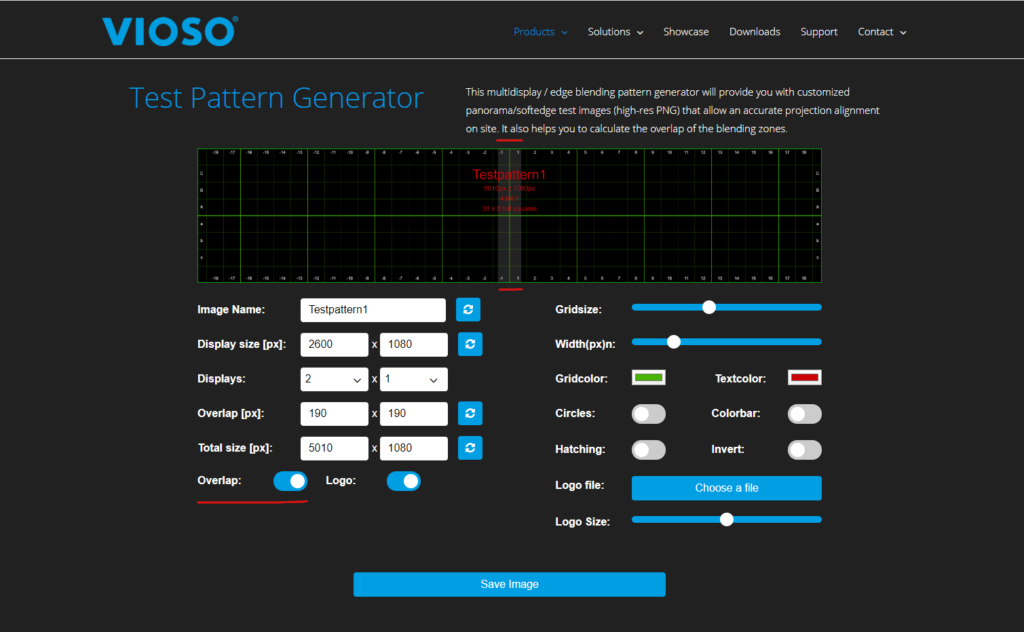The image size is (1024, 632).
Task: Turn on the Colorbar switch
Action: (805, 414)
